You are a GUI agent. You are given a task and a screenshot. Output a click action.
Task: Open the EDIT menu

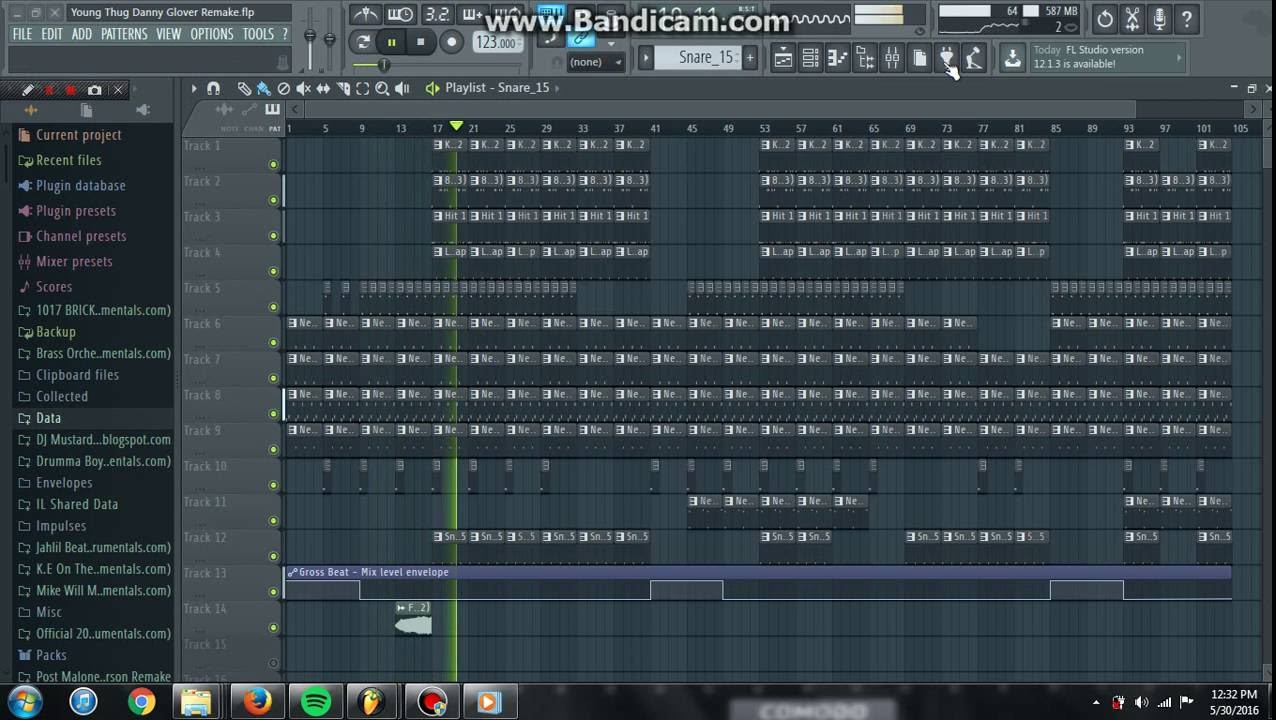click(x=52, y=34)
